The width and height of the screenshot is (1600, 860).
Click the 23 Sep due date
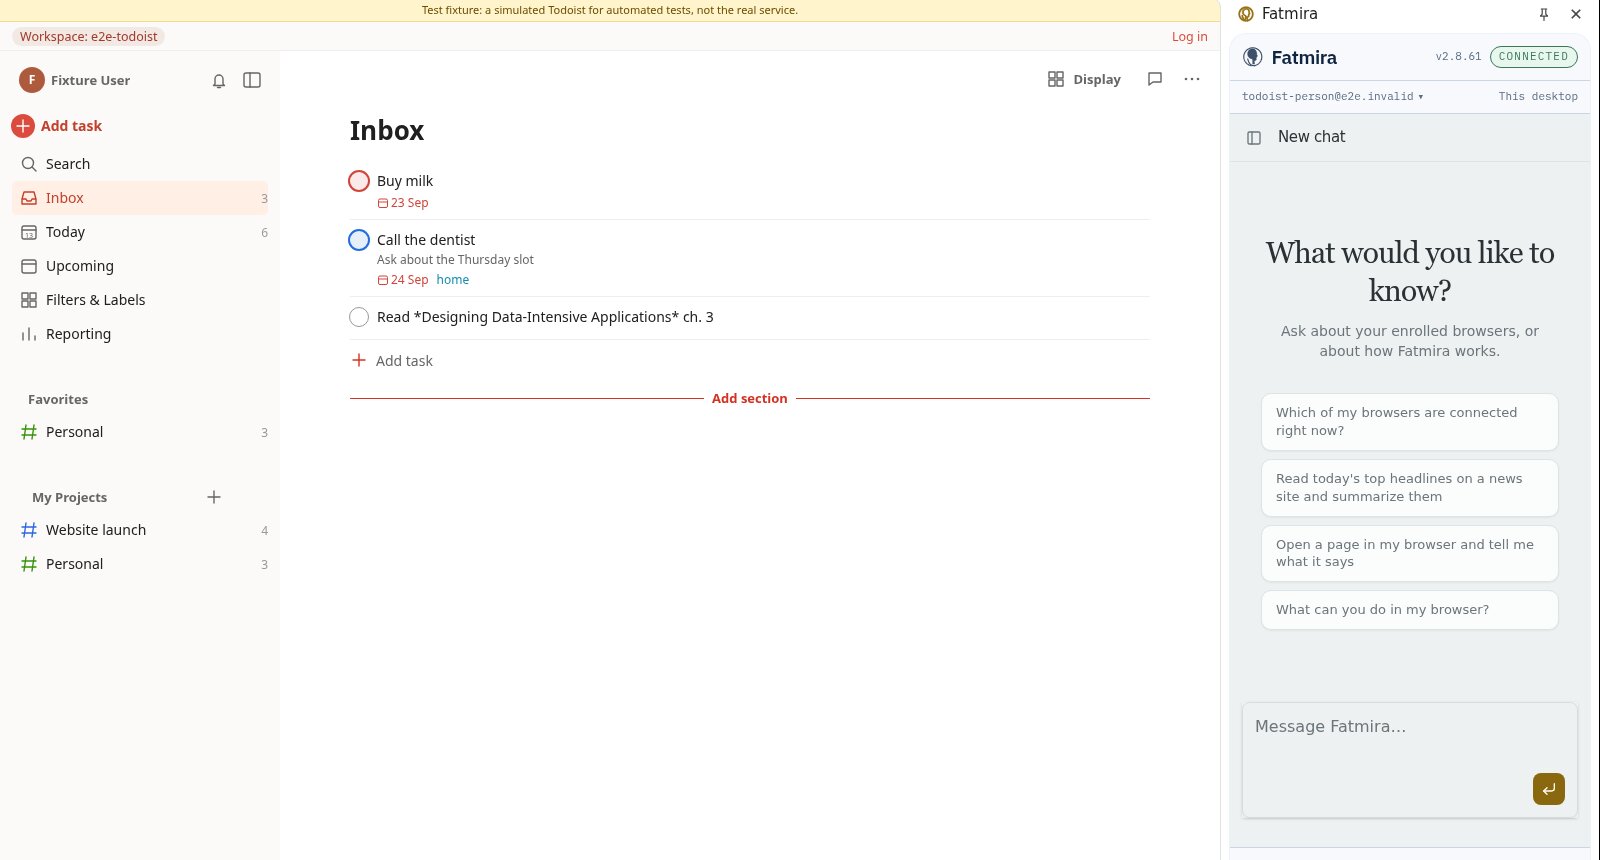403,203
